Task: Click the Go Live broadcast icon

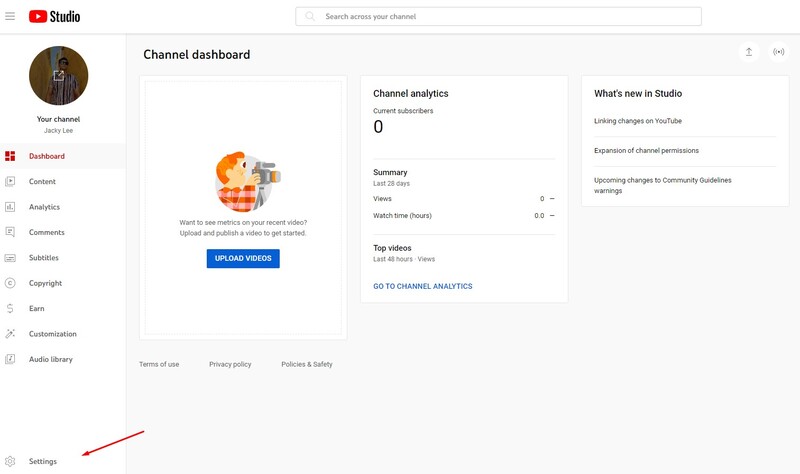Action: coord(778,52)
